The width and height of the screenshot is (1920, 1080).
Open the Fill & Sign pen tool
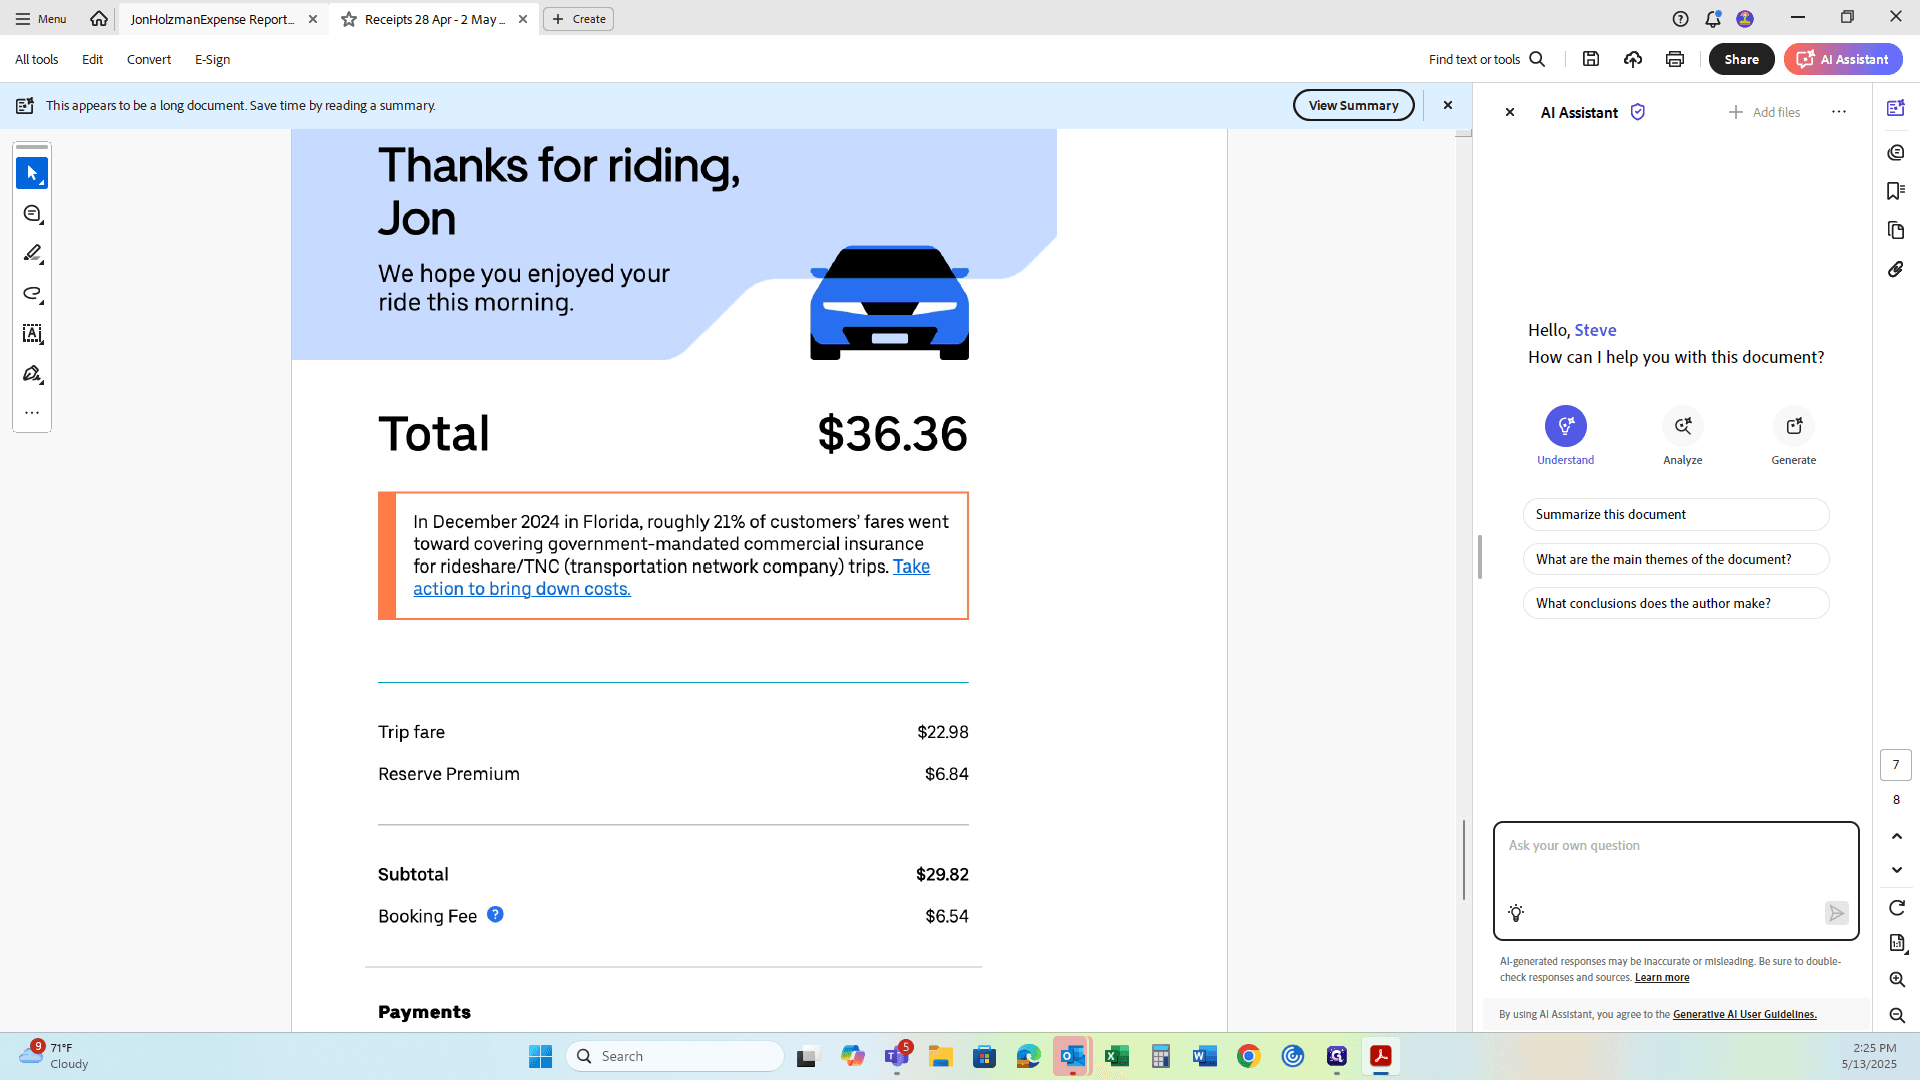tap(32, 374)
